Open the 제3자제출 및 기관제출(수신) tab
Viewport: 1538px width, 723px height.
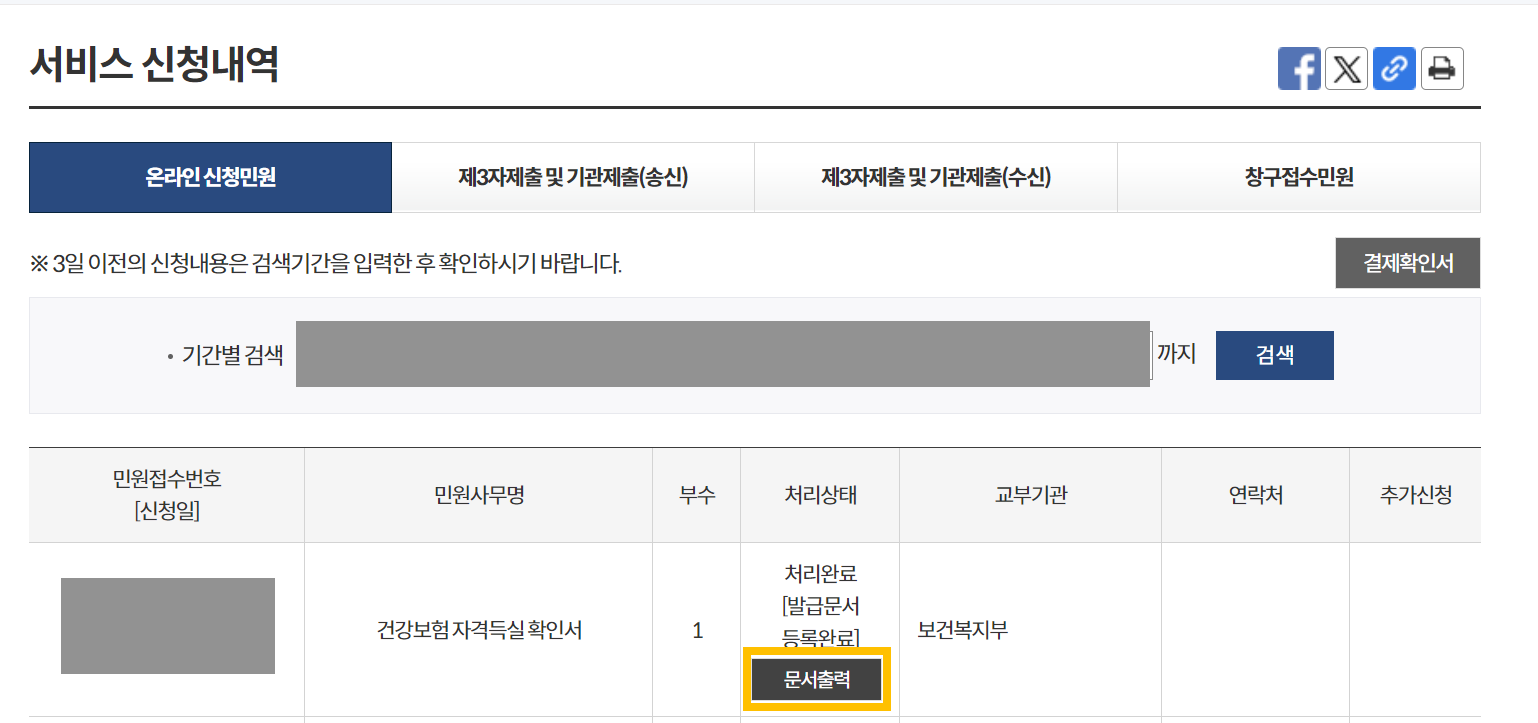(936, 177)
